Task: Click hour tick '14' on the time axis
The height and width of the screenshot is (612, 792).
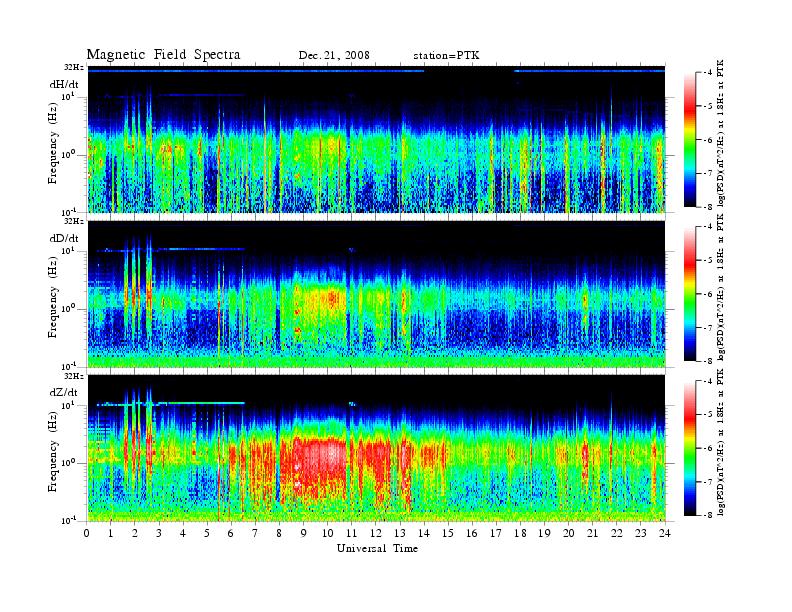Action: coord(424,533)
